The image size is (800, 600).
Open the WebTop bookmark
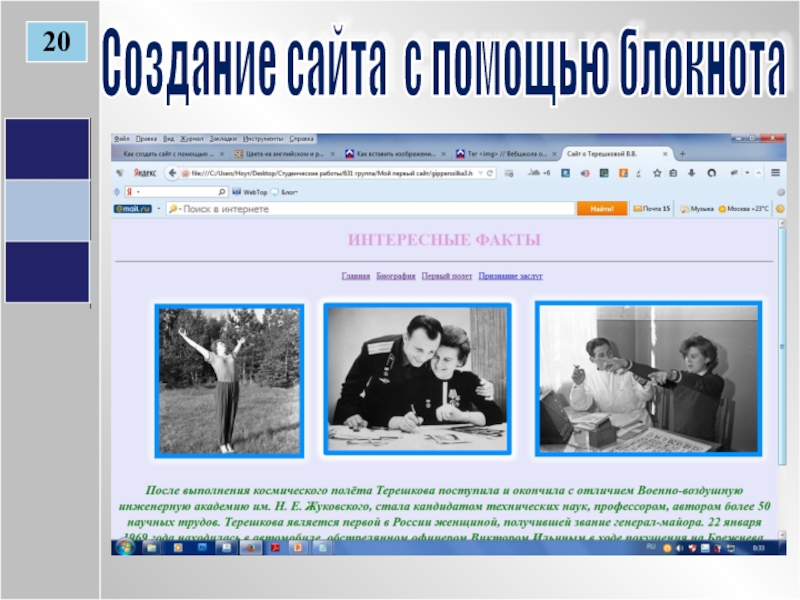[250, 192]
